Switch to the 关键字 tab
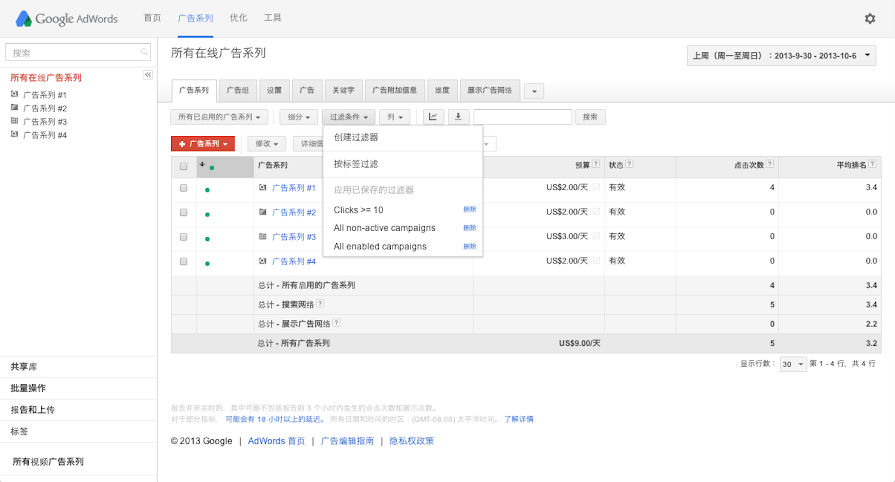Image resolution: width=895 pixels, height=482 pixels. (x=343, y=90)
